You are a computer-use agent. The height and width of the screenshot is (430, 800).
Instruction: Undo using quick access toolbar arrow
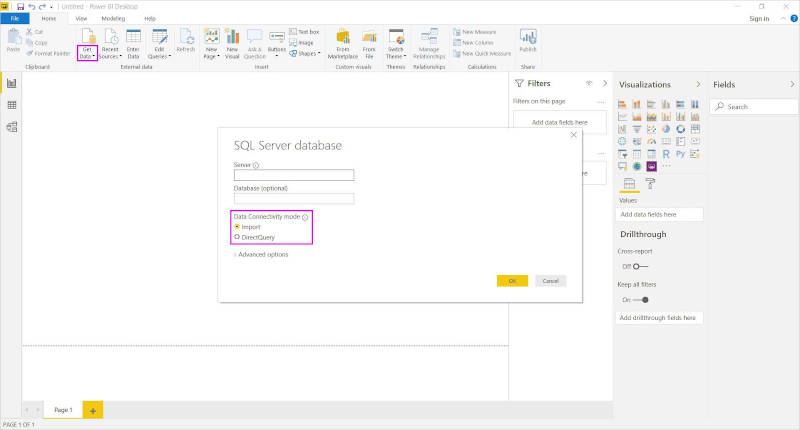click(x=32, y=7)
